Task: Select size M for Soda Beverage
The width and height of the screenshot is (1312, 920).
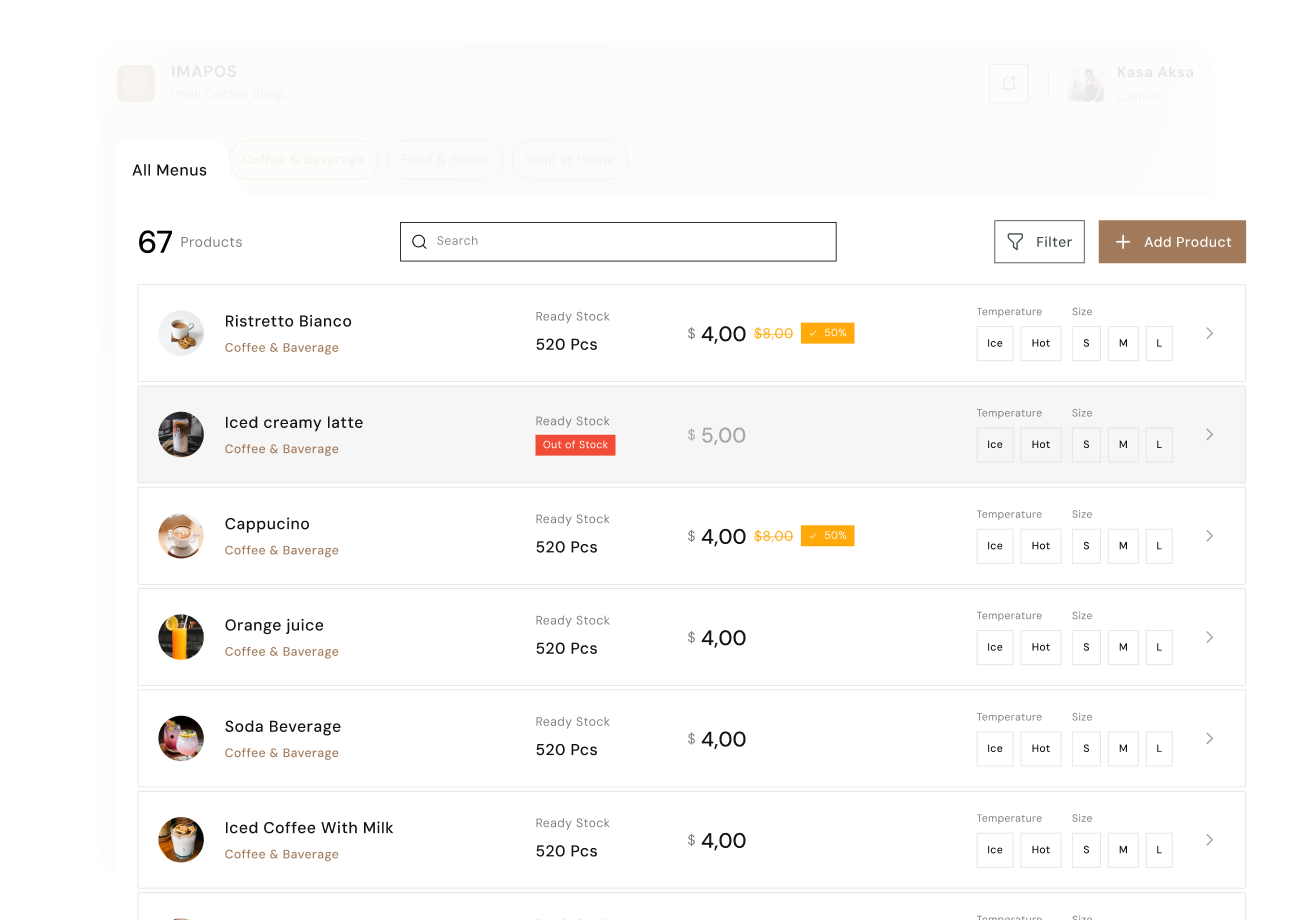Action: (x=1122, y=748)
